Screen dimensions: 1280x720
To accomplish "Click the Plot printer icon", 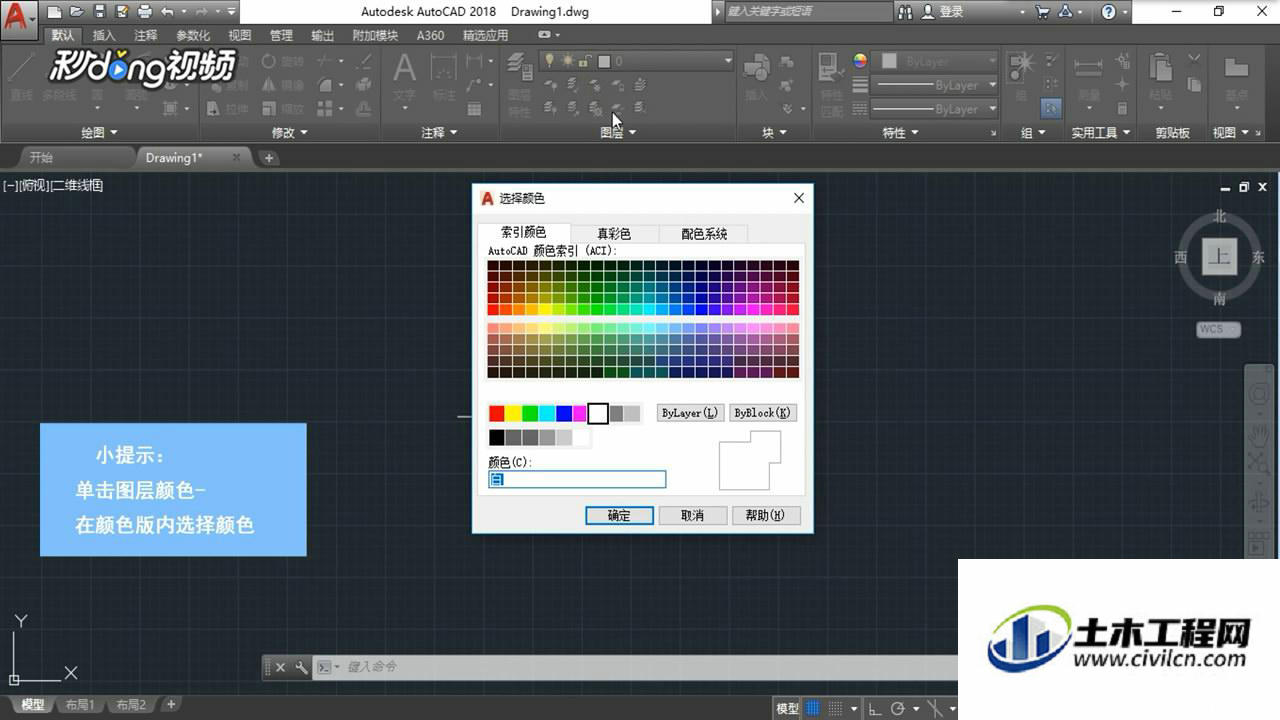I will click(x=144, y=12).
